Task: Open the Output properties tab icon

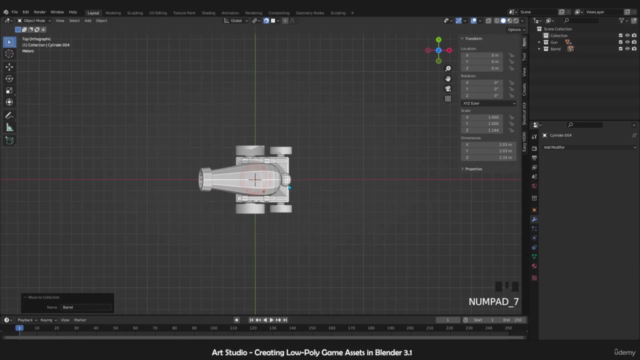Action: 534,158
